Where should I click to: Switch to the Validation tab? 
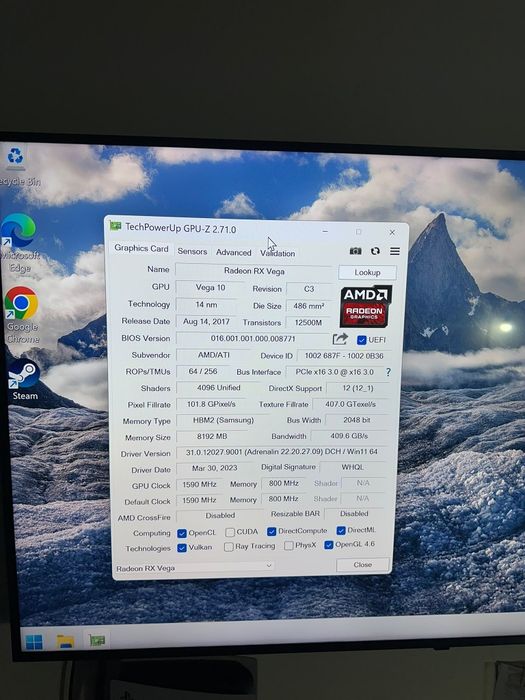click(278, 253)
